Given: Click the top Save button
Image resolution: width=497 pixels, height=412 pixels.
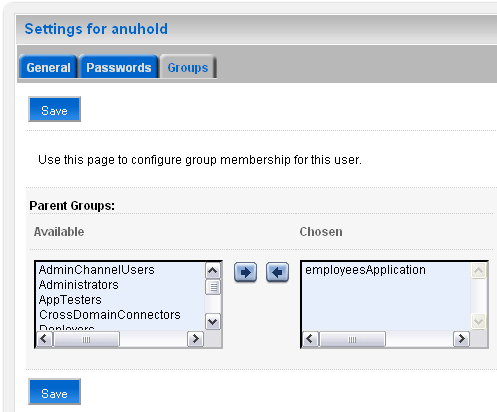Looking at the screenshot, I should pyautogui.click(x=54, y=109).
